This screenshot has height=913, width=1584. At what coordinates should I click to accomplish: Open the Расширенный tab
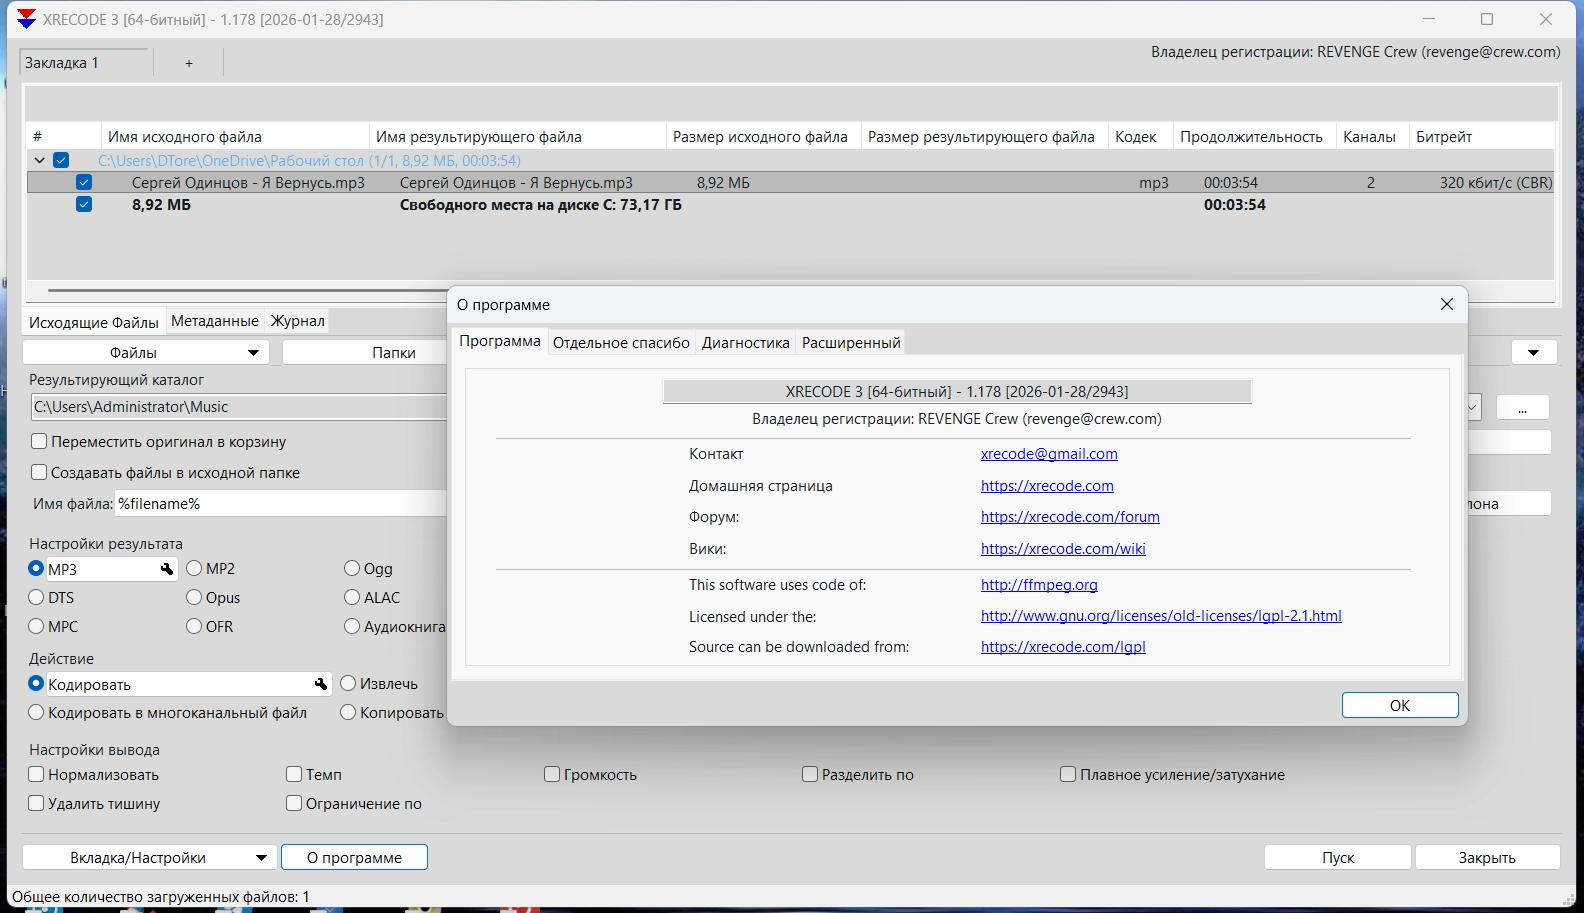(851, 343)
